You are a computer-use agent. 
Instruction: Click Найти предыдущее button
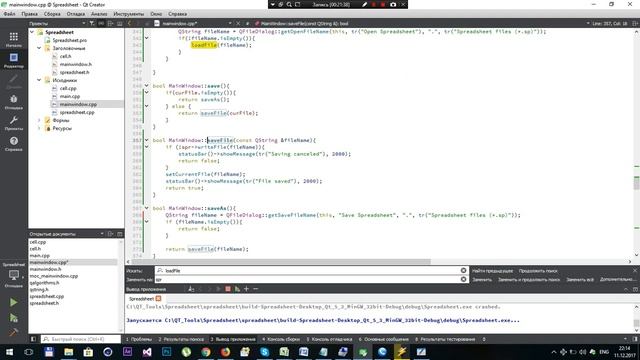click(x=492, y=271)
